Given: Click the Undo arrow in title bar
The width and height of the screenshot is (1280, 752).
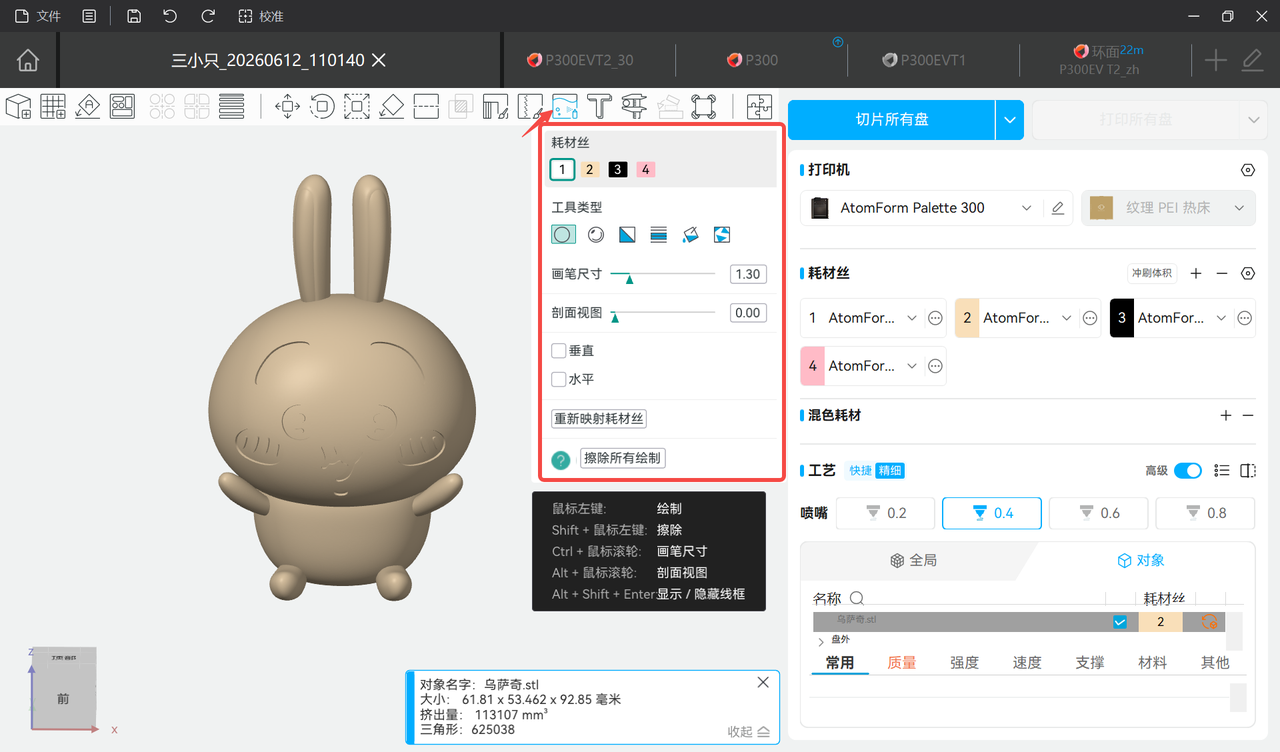Looking at the screenshot, I should coord(170,16).
